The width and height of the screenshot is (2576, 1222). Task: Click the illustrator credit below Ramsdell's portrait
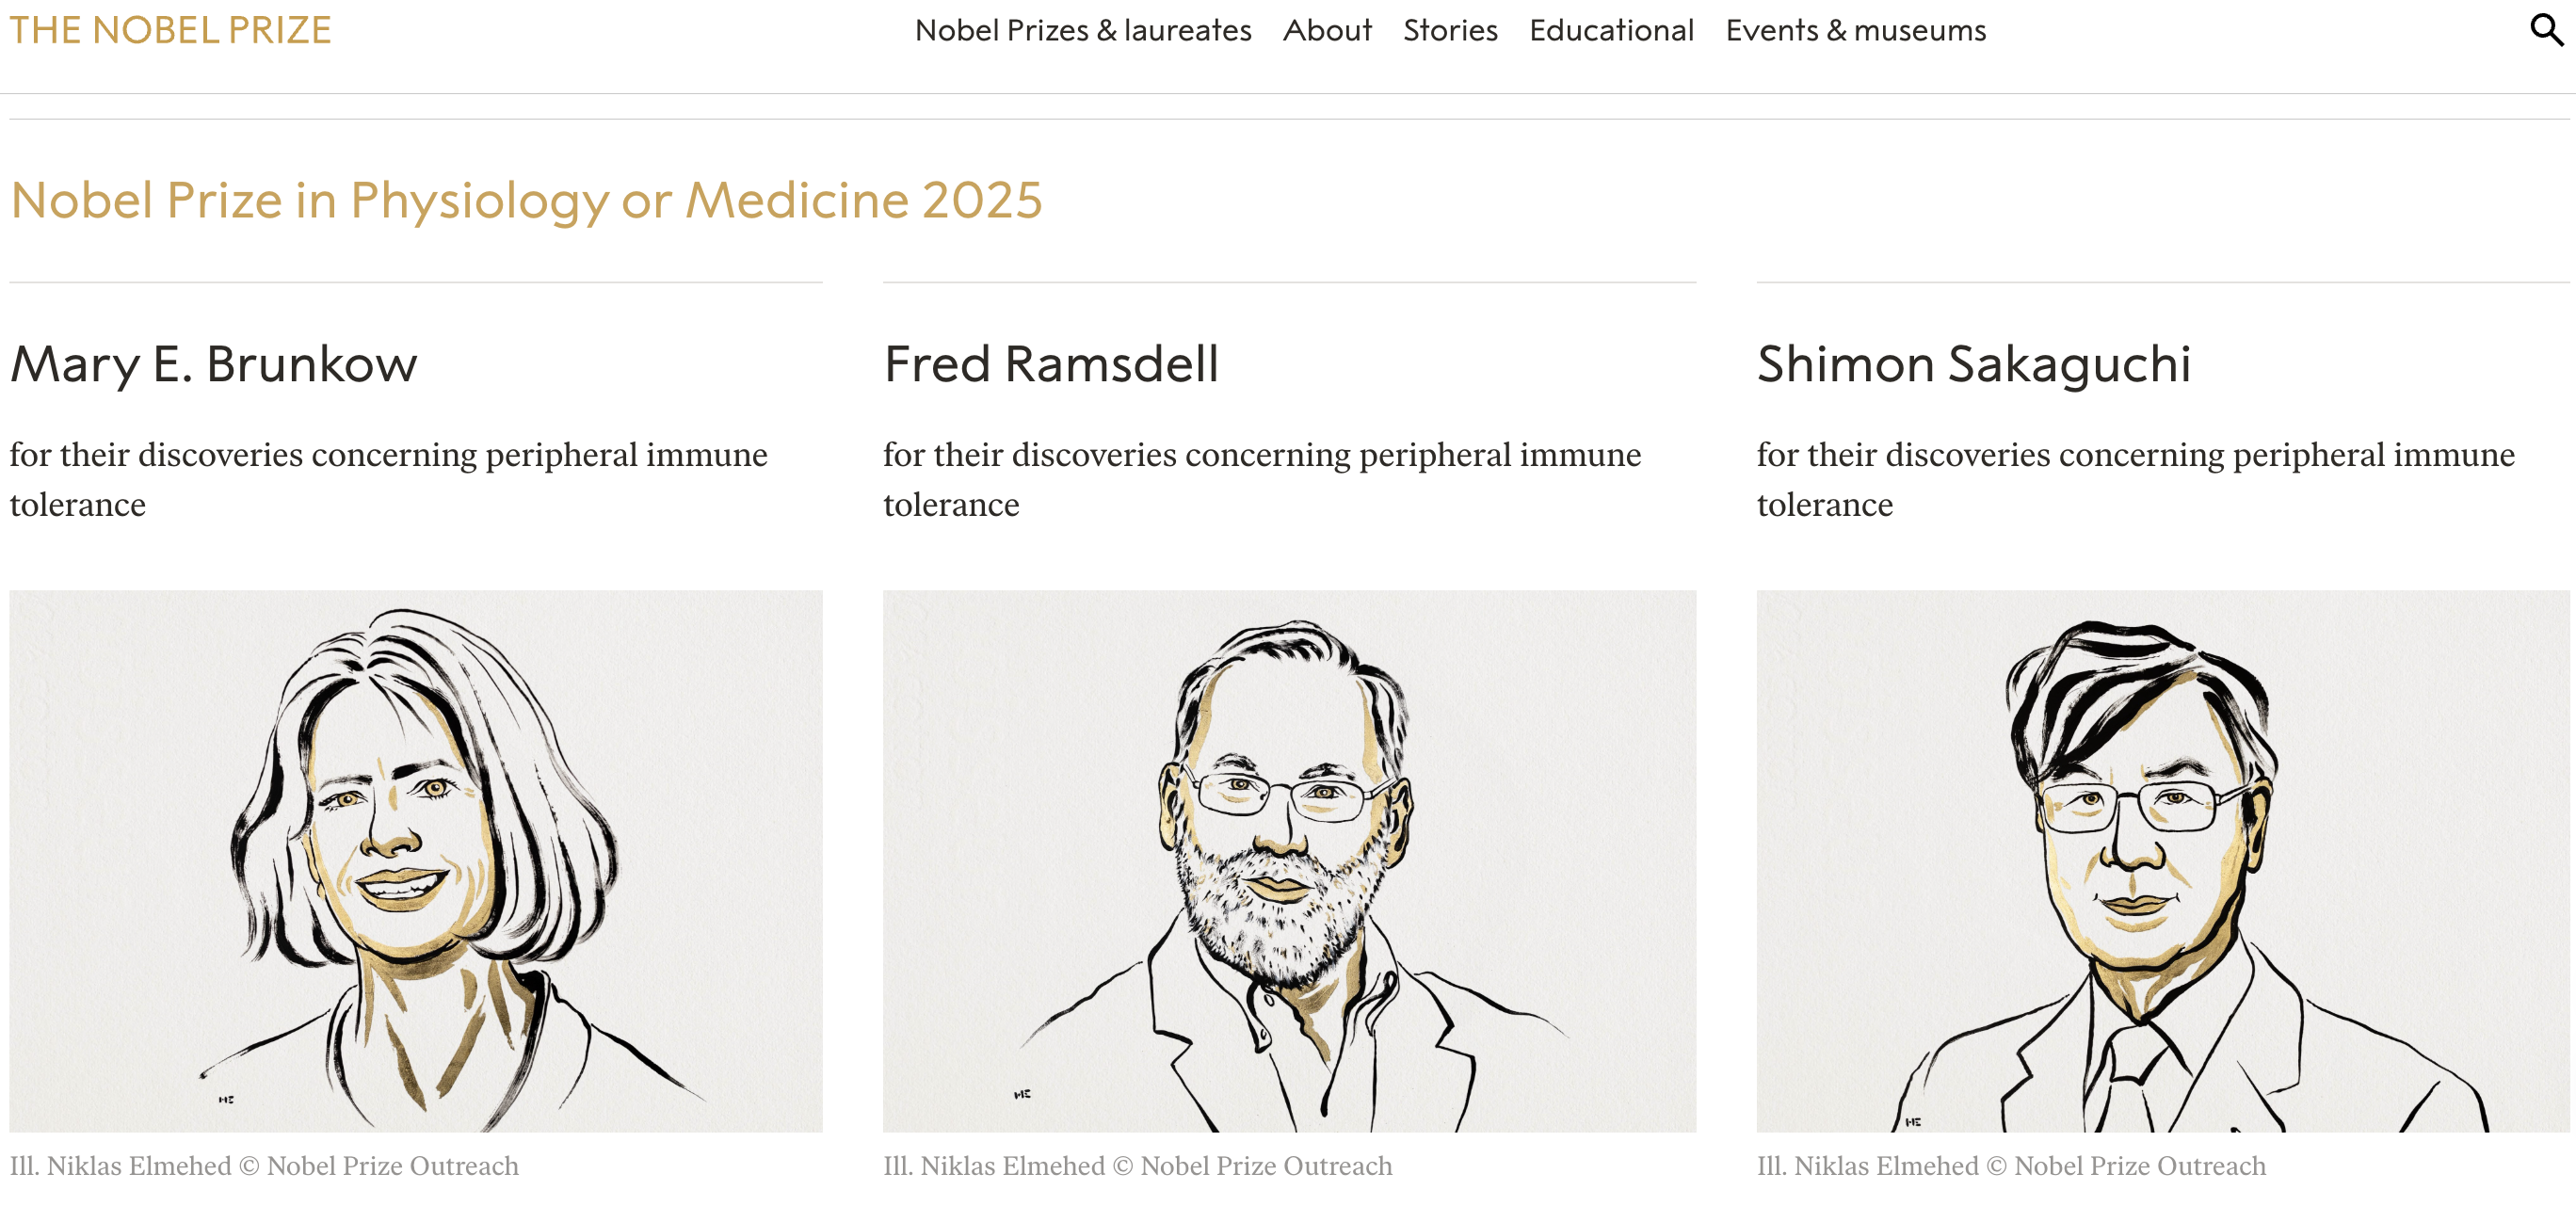[1137, 1166]
